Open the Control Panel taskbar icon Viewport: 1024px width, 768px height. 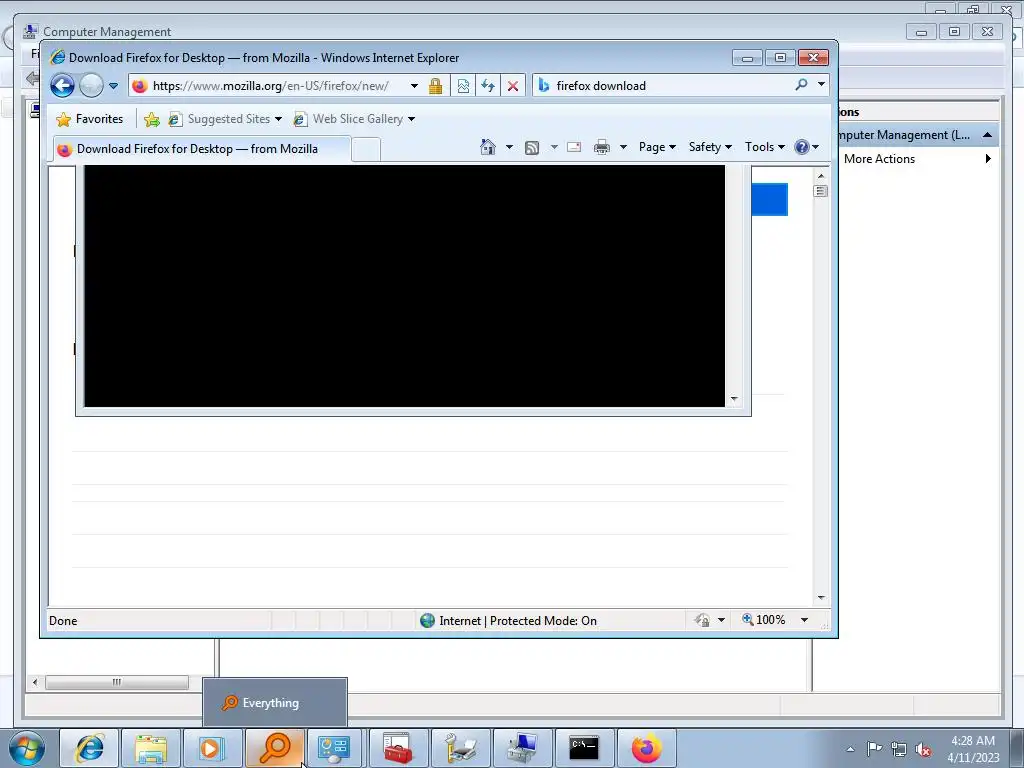tap(336, 748)
